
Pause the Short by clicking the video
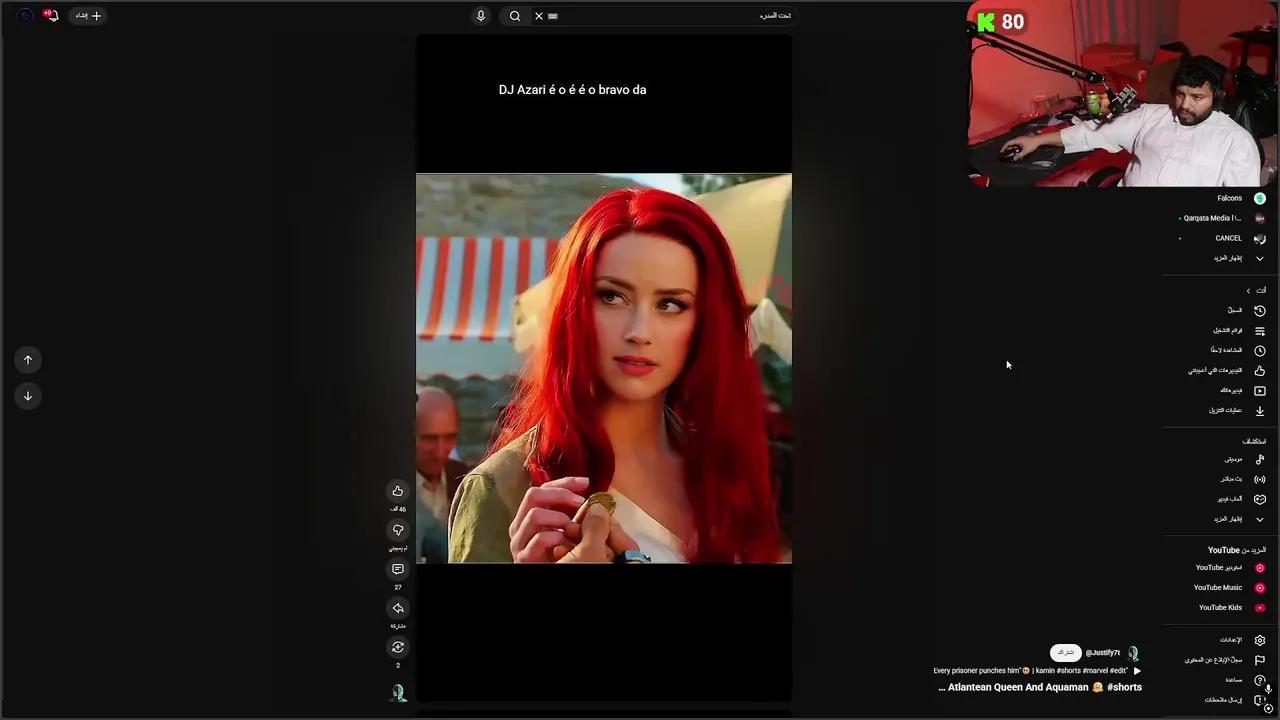tap(604, 368)
